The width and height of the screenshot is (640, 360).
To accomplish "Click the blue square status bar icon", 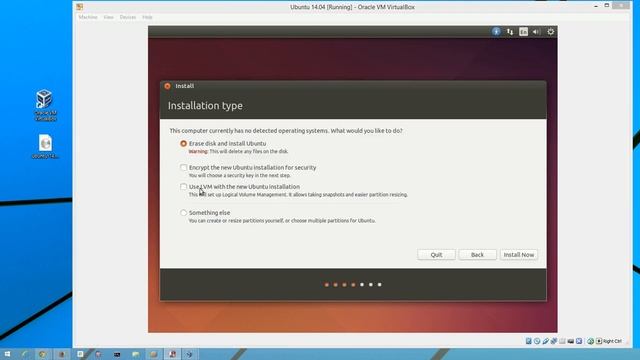I will click(579, 341).
